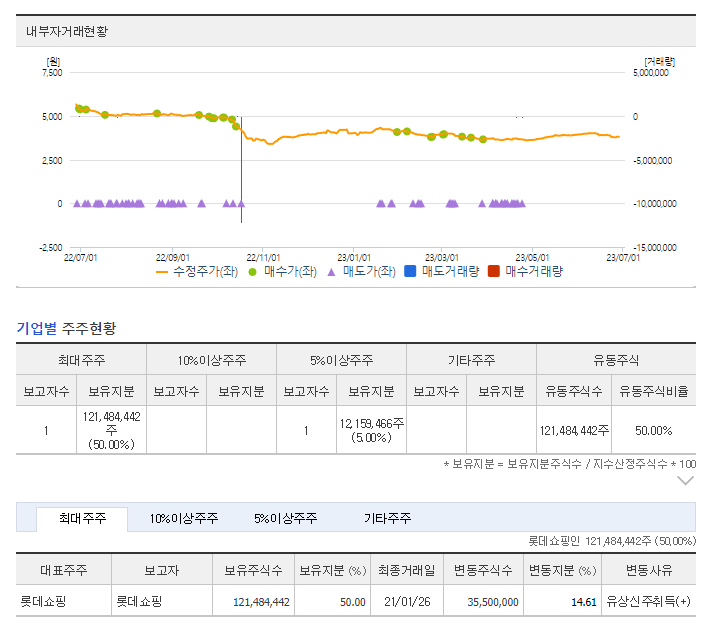This screenshot has height=624, width=711.
Task: Click the 매도가(좌) purple triangle legend icon
Action: point(331,272)
